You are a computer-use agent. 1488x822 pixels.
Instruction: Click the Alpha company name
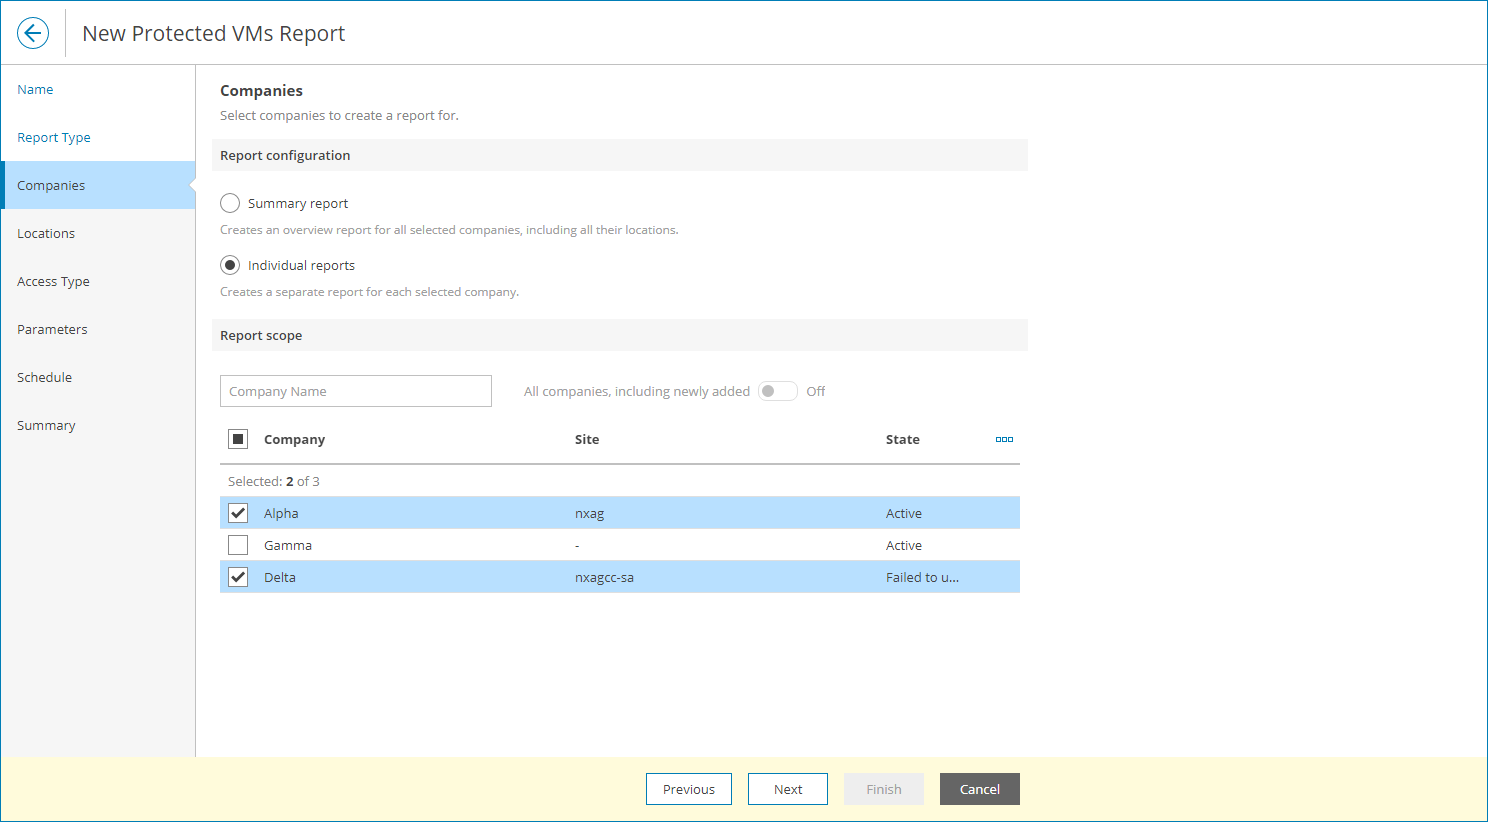(281, 513)
